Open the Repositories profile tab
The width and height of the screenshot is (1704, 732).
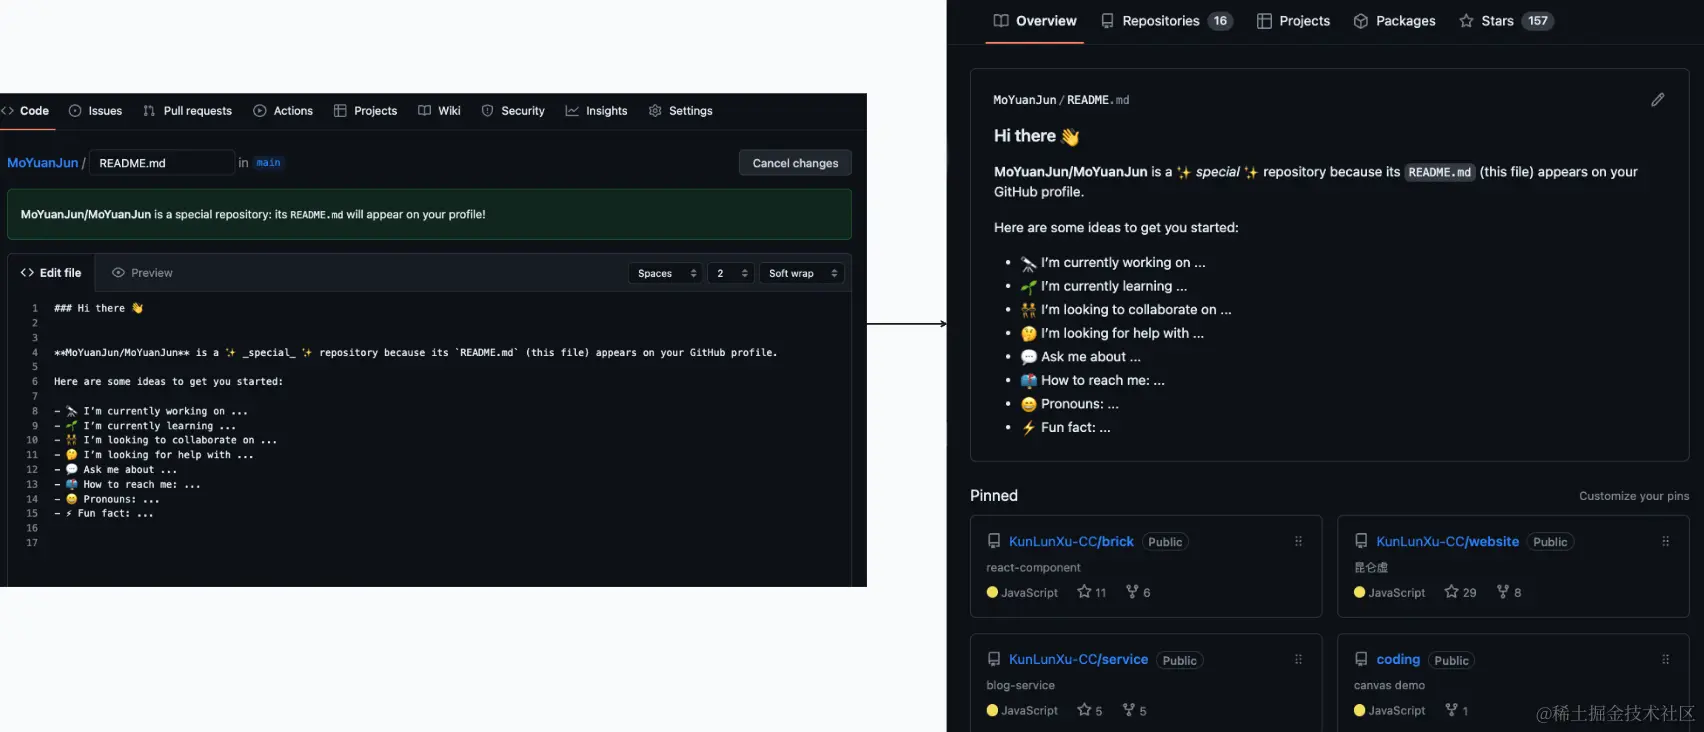tap(1166, 21)
